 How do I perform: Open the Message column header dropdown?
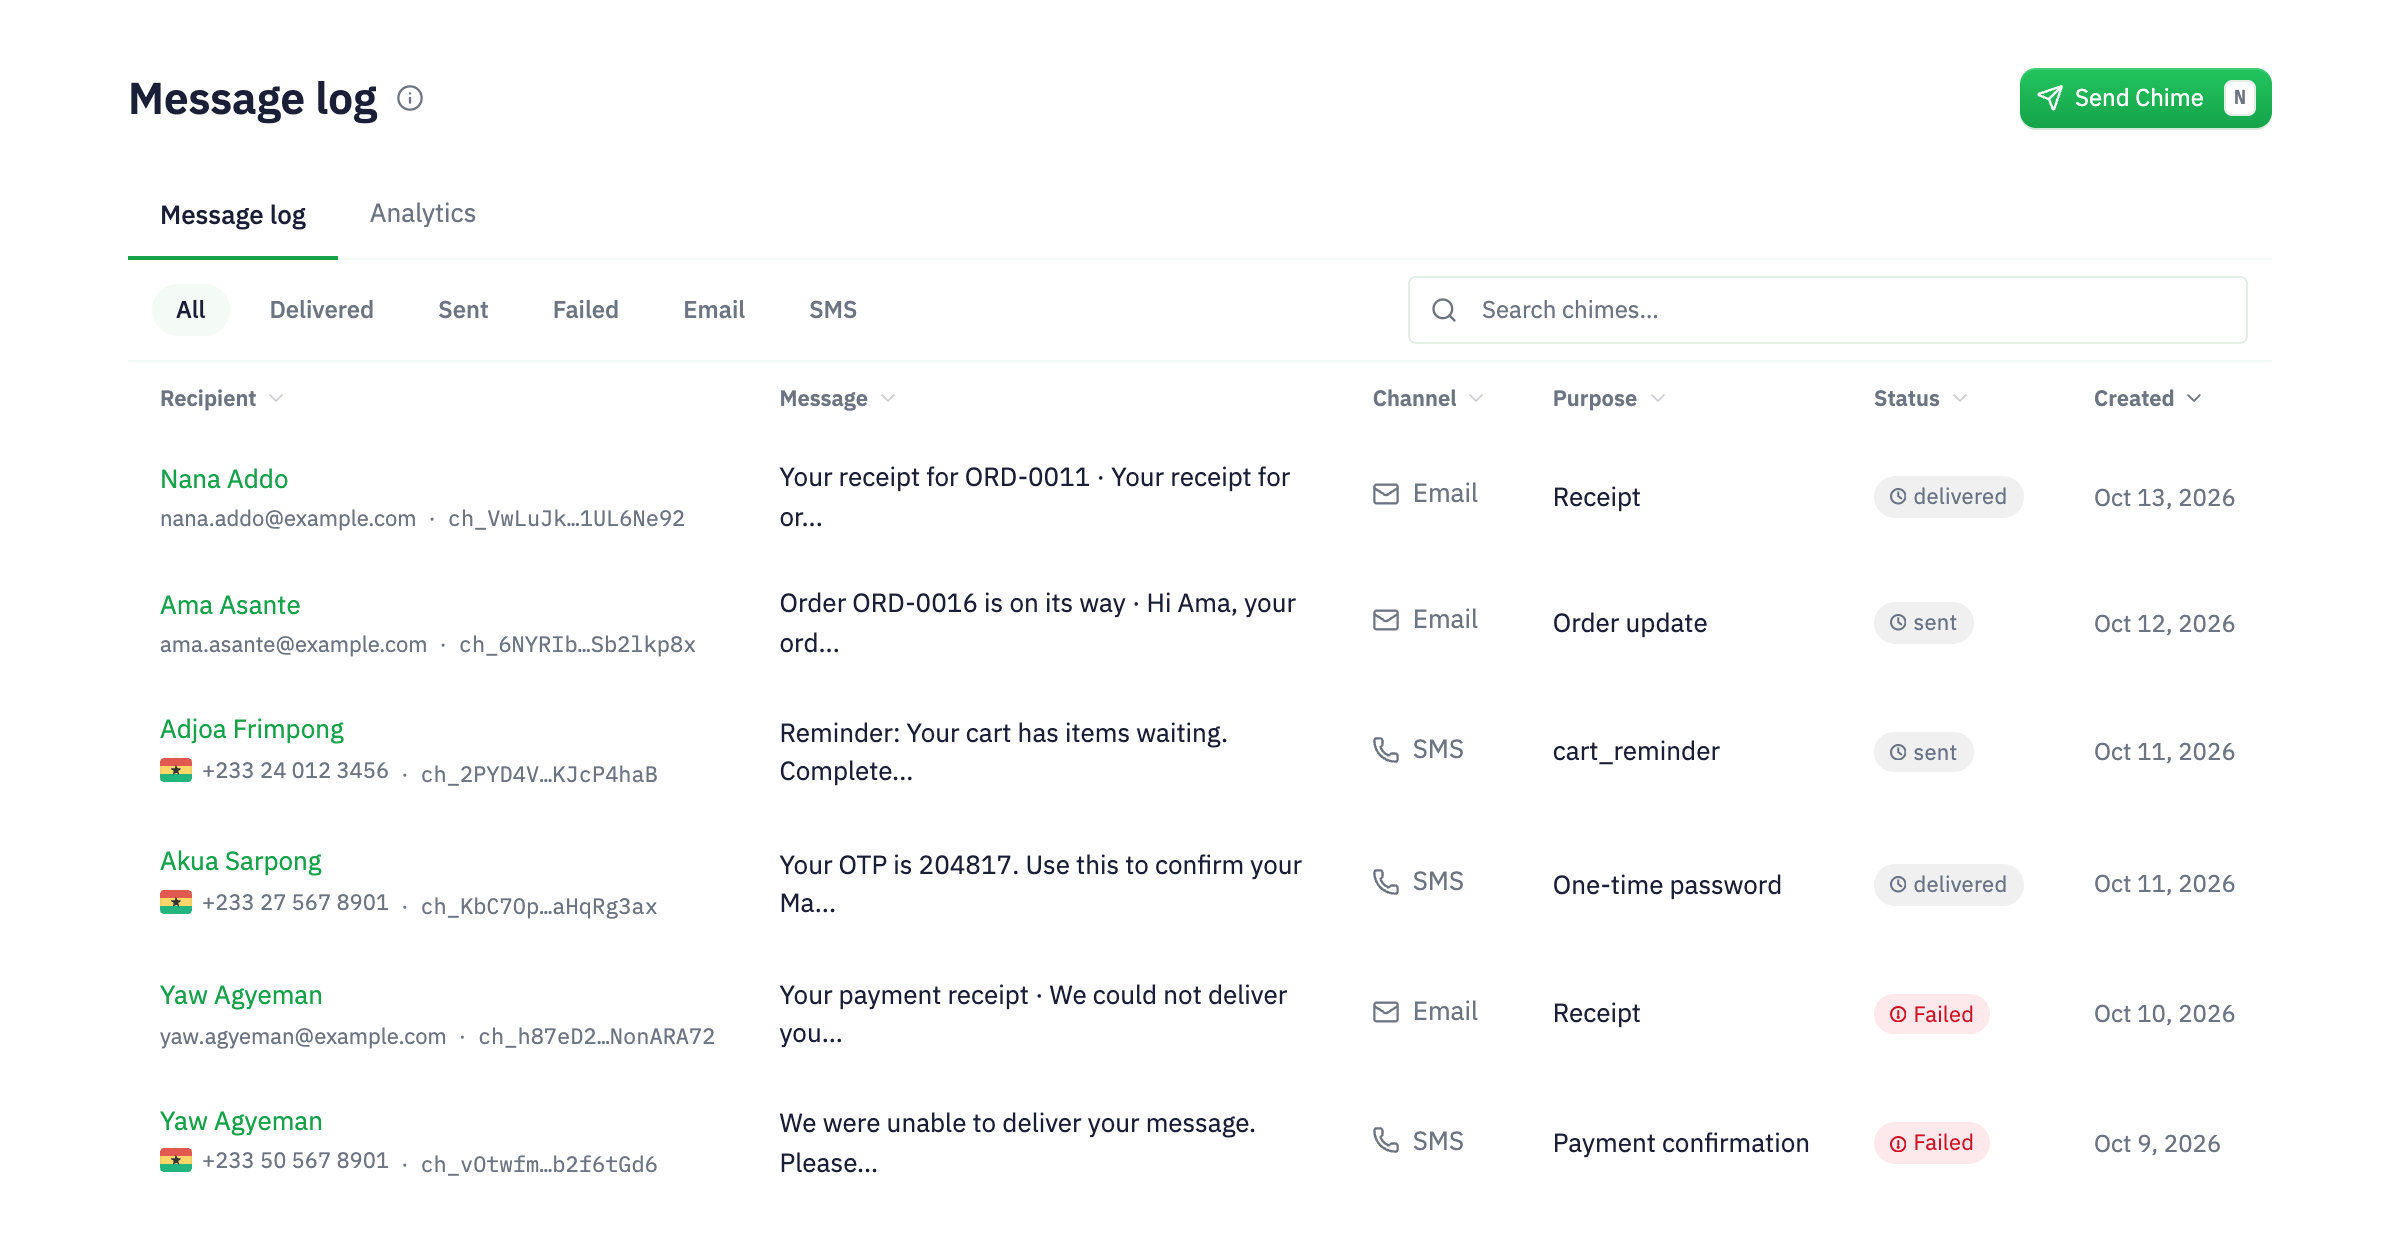837,398
